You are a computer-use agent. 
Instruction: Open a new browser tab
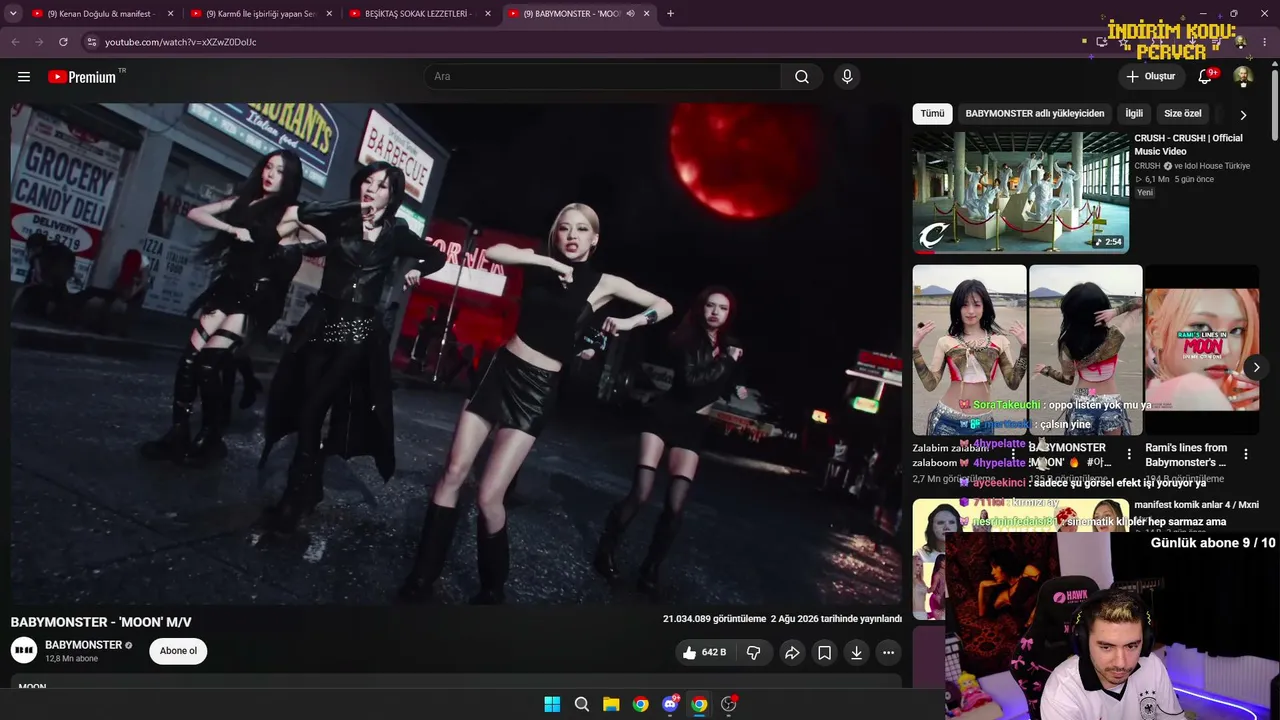pos(670,14)
